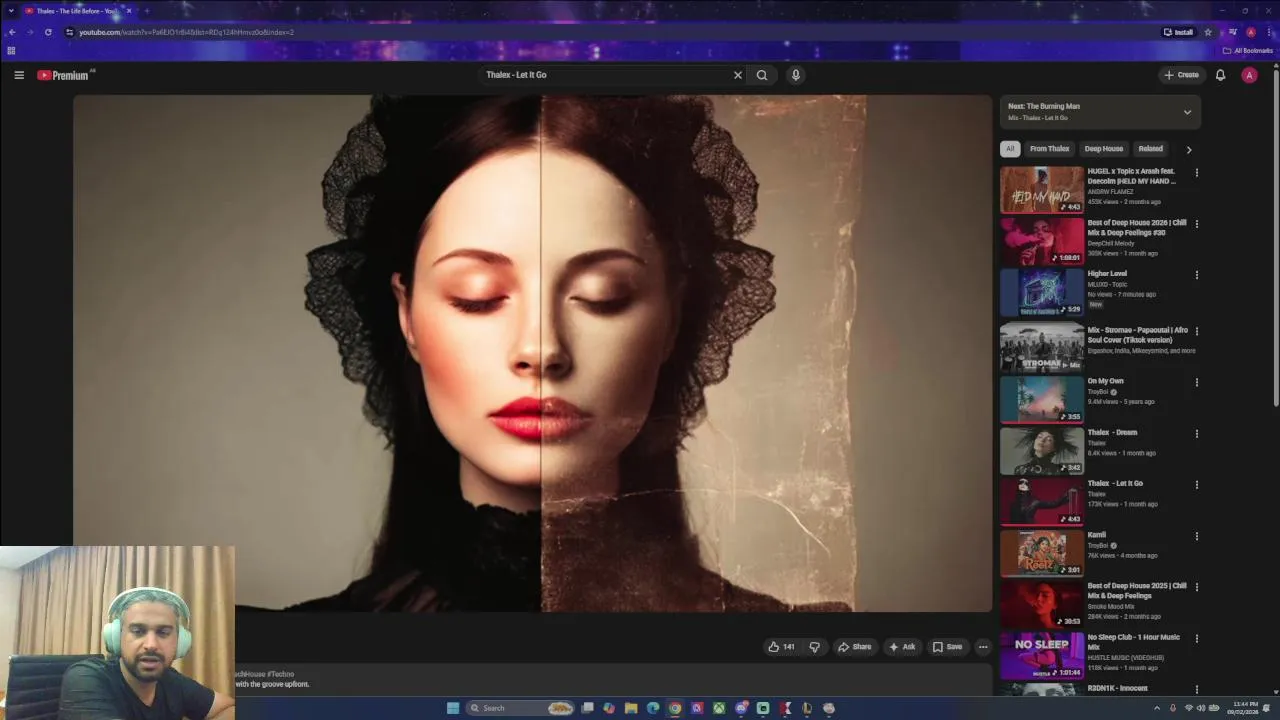The image size is (1280, 720).
Task: Open Best of Deep House 2025 title
Action: (x=1137, y=591)
